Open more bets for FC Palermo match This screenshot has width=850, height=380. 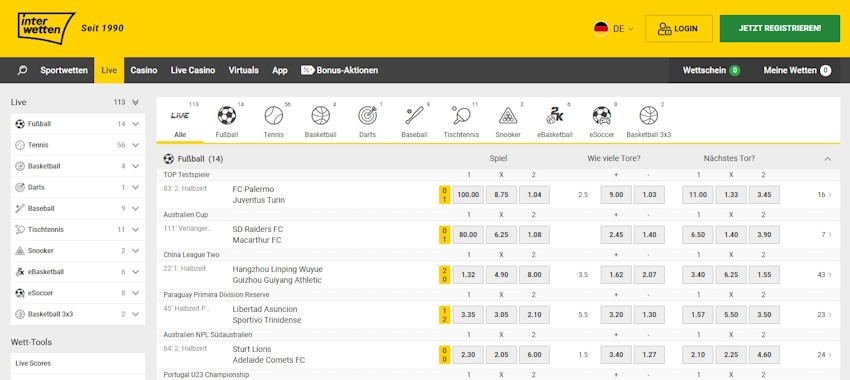825,195
